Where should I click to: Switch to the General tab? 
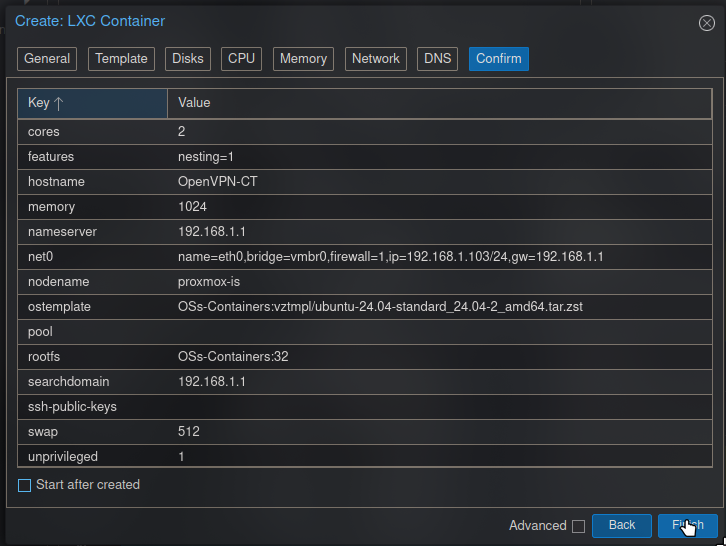click(47, 59)
